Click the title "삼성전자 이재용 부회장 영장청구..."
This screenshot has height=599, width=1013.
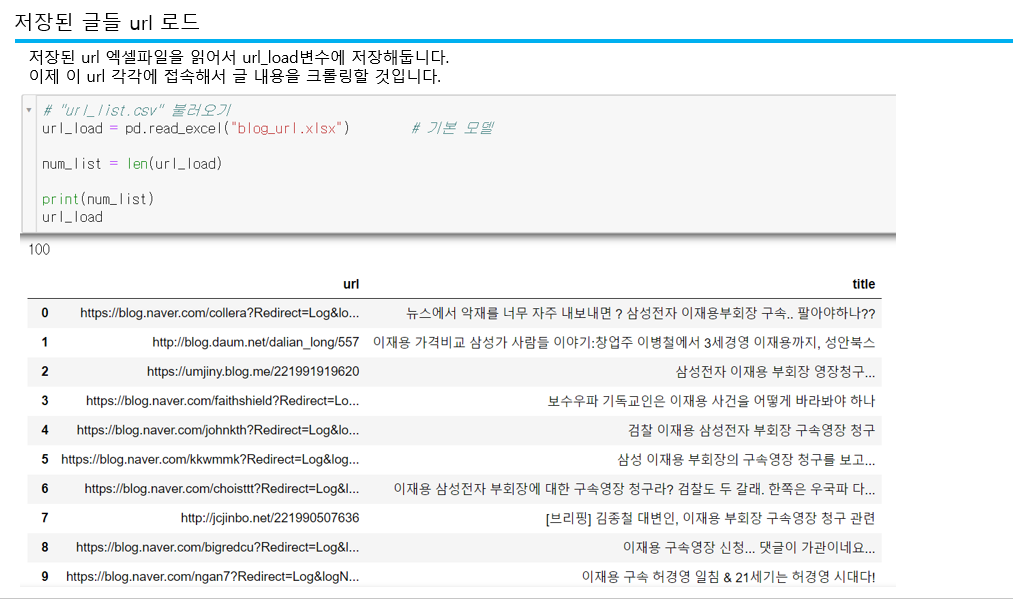click(x=775, y=372)
